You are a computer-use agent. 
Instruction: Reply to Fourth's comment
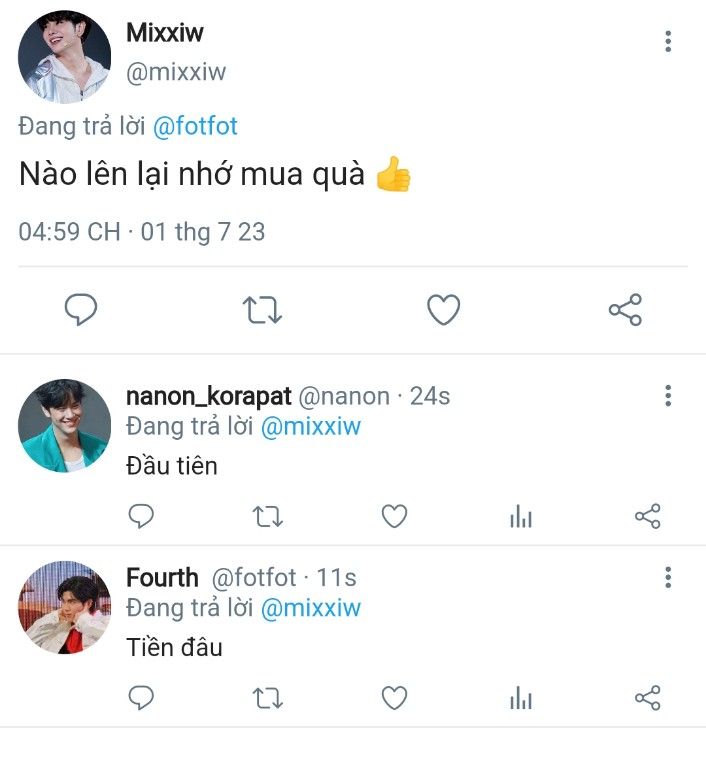tap(142, 697)
